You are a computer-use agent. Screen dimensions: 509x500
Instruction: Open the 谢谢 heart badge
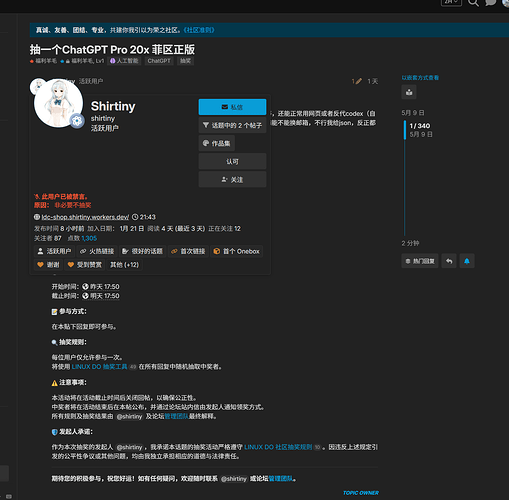coord(48,265)
